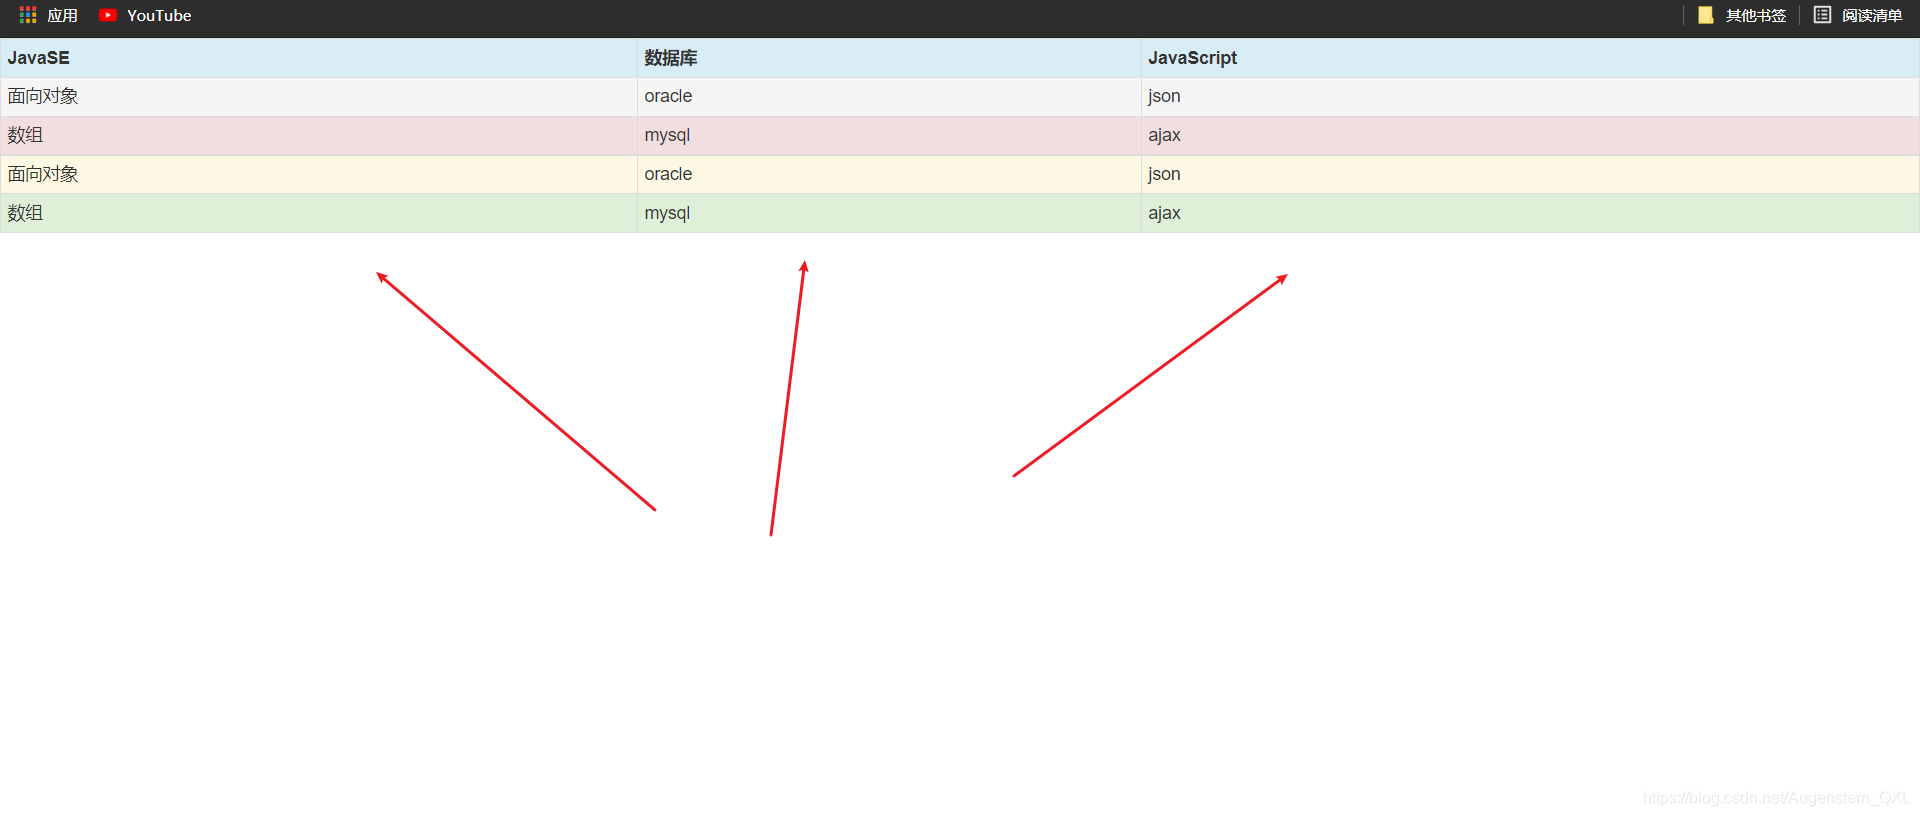Click mysql in the green row
This screenshot has width=1920, height=816.
coord(667,213)
